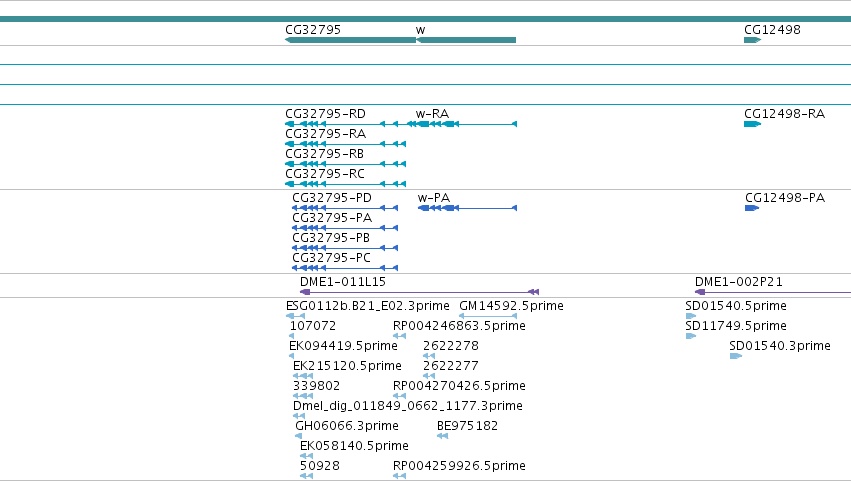Select the 2622277 feature arrows
This screenshot has height=481, width=851.
coord(429,376)
